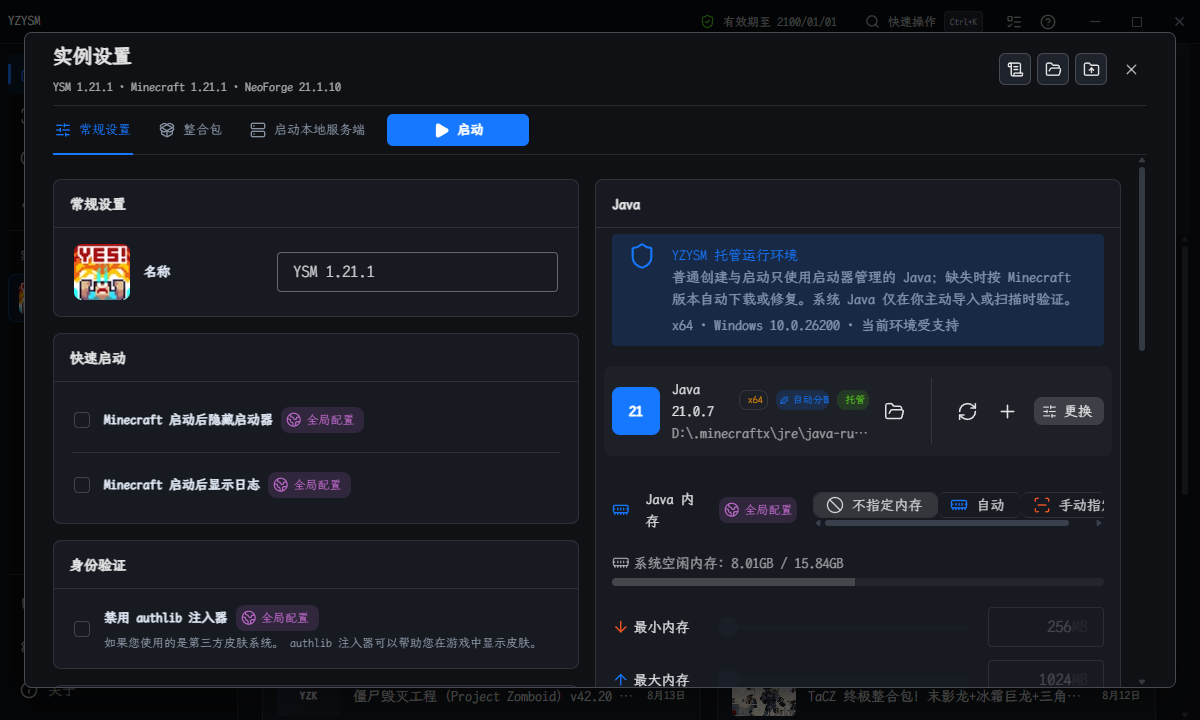Select 不指定内存 memory option
Viewport: 1200px width, 720px height.
click(x=875, y=505)
